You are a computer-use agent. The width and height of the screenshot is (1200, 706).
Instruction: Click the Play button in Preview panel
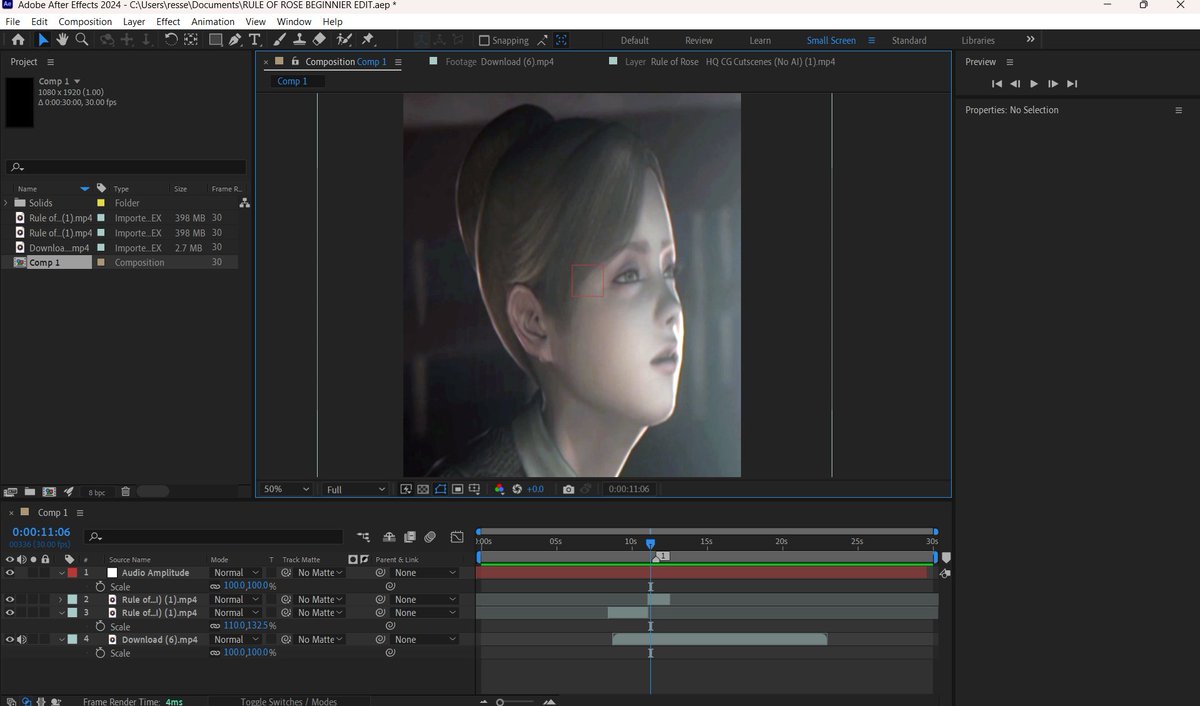pos(1034,84)
